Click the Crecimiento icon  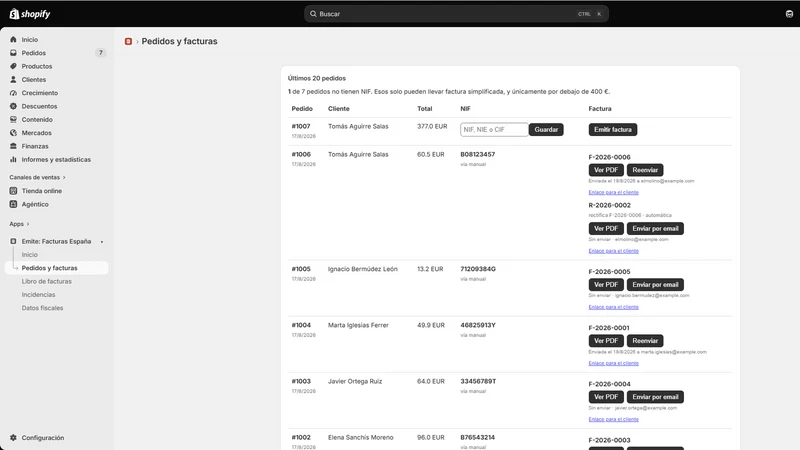coord(13,93)
